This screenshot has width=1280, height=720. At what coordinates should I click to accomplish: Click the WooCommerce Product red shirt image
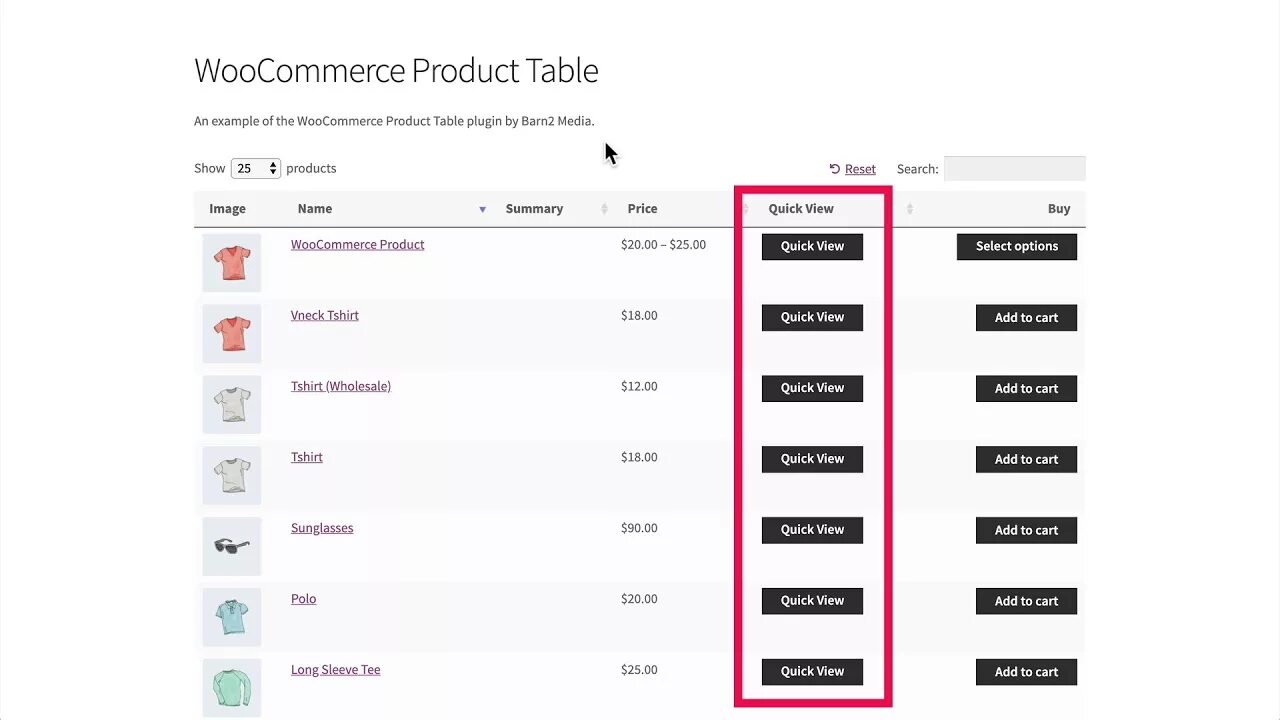coord(232,263)
